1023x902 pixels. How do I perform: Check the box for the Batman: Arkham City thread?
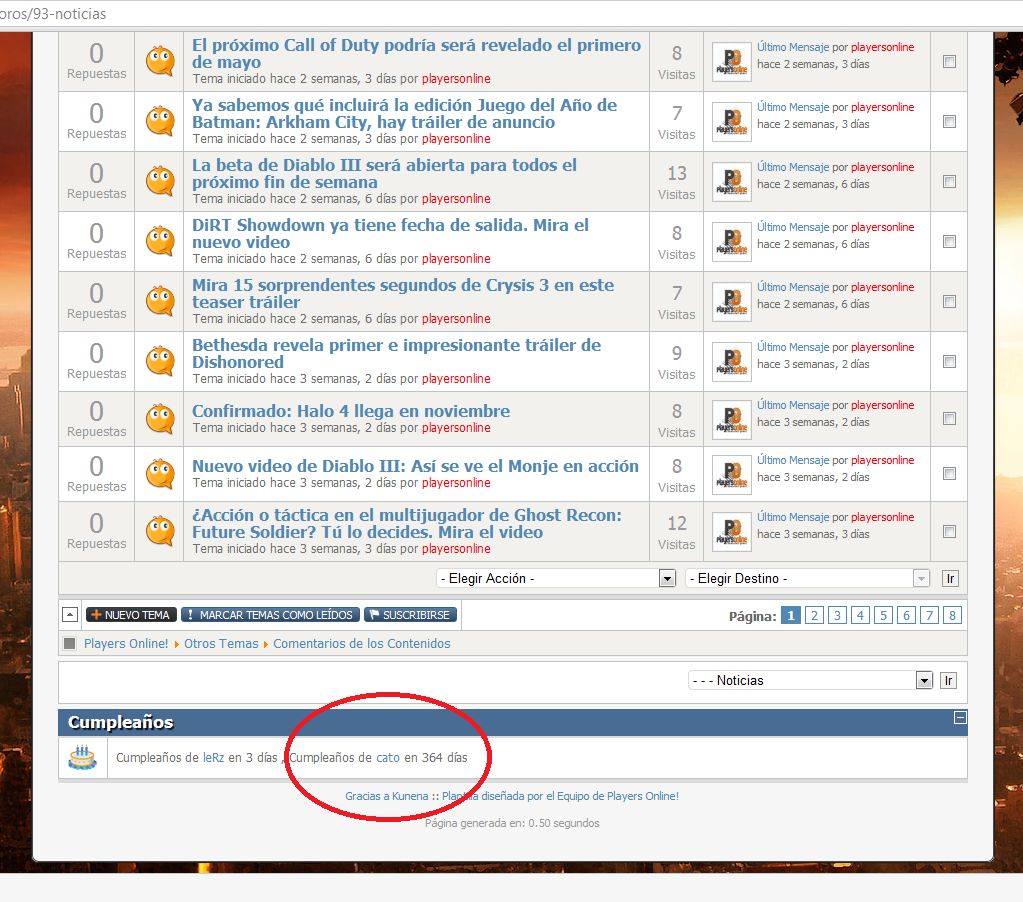pos(949,122)
